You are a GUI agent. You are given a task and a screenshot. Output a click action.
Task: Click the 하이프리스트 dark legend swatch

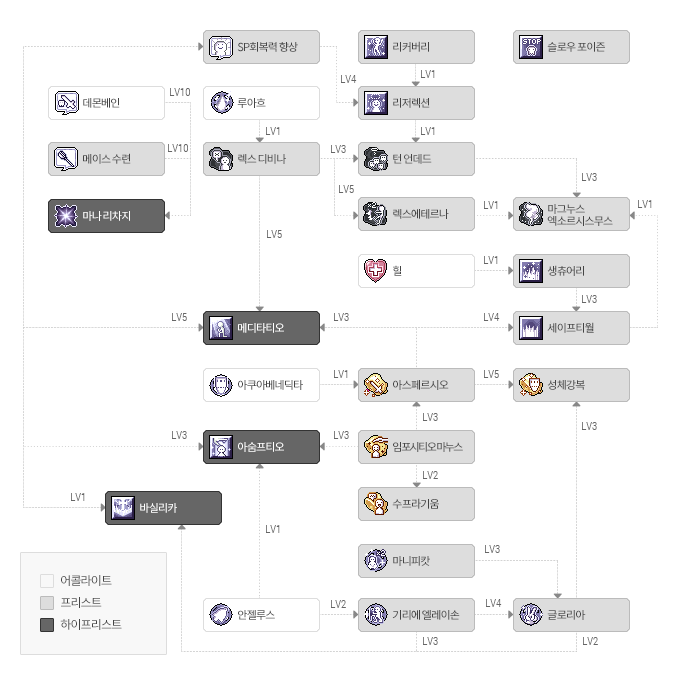click(47, 625)
